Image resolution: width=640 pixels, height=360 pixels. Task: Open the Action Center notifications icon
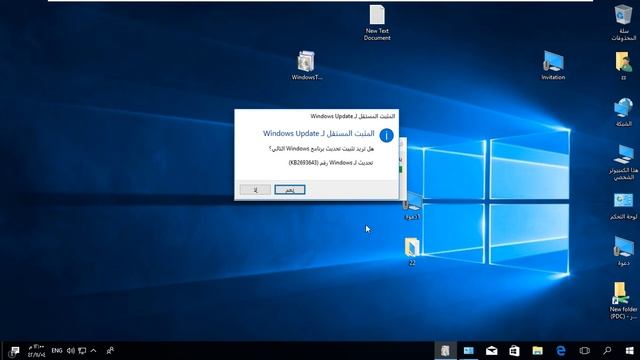pos(14,351)
